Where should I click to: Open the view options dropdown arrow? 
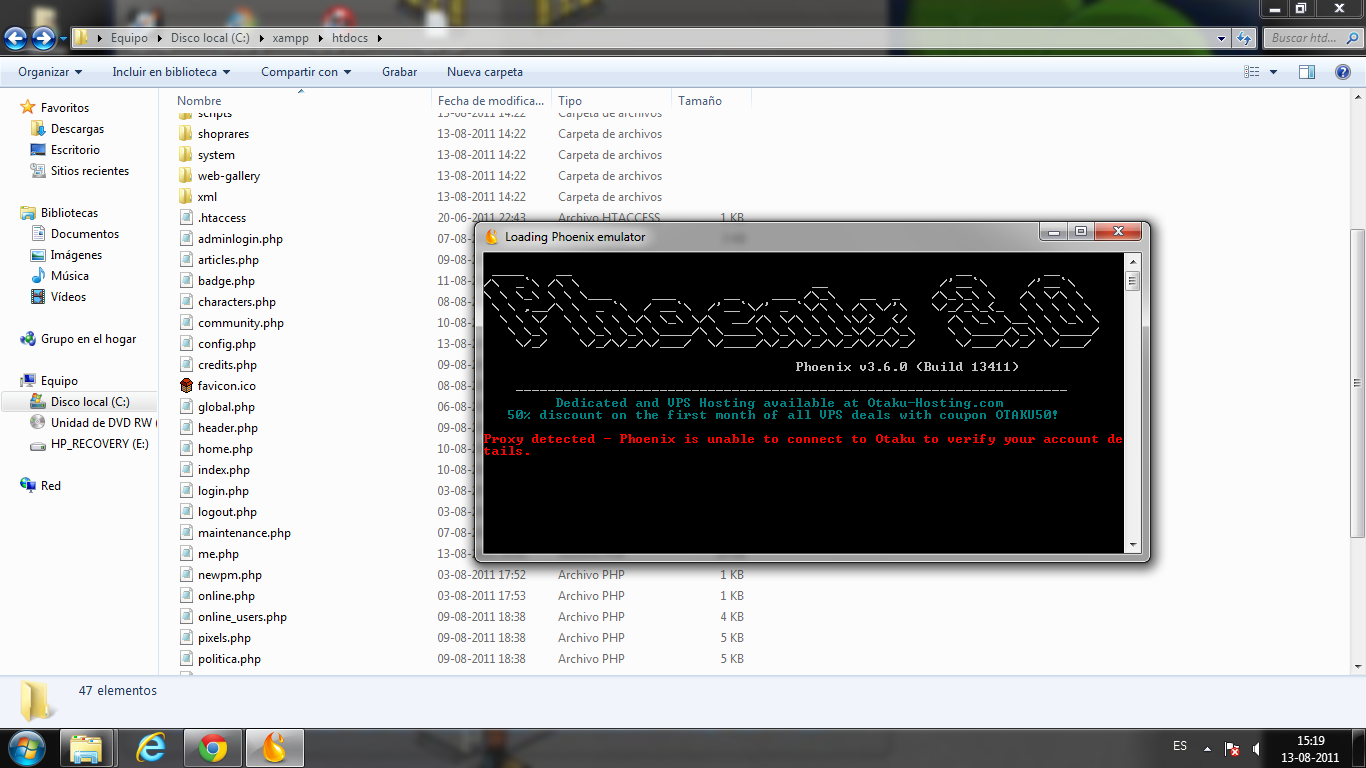coord(1273,72)
